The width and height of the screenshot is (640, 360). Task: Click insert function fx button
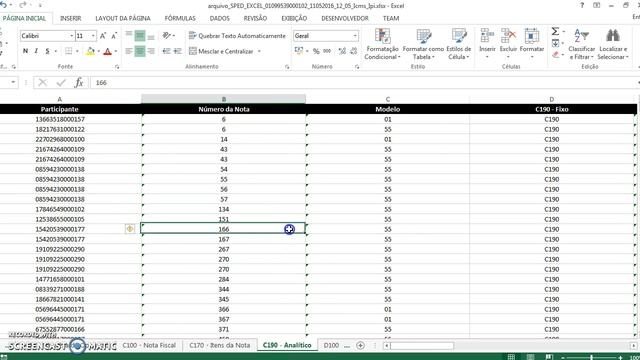(79, 83)
